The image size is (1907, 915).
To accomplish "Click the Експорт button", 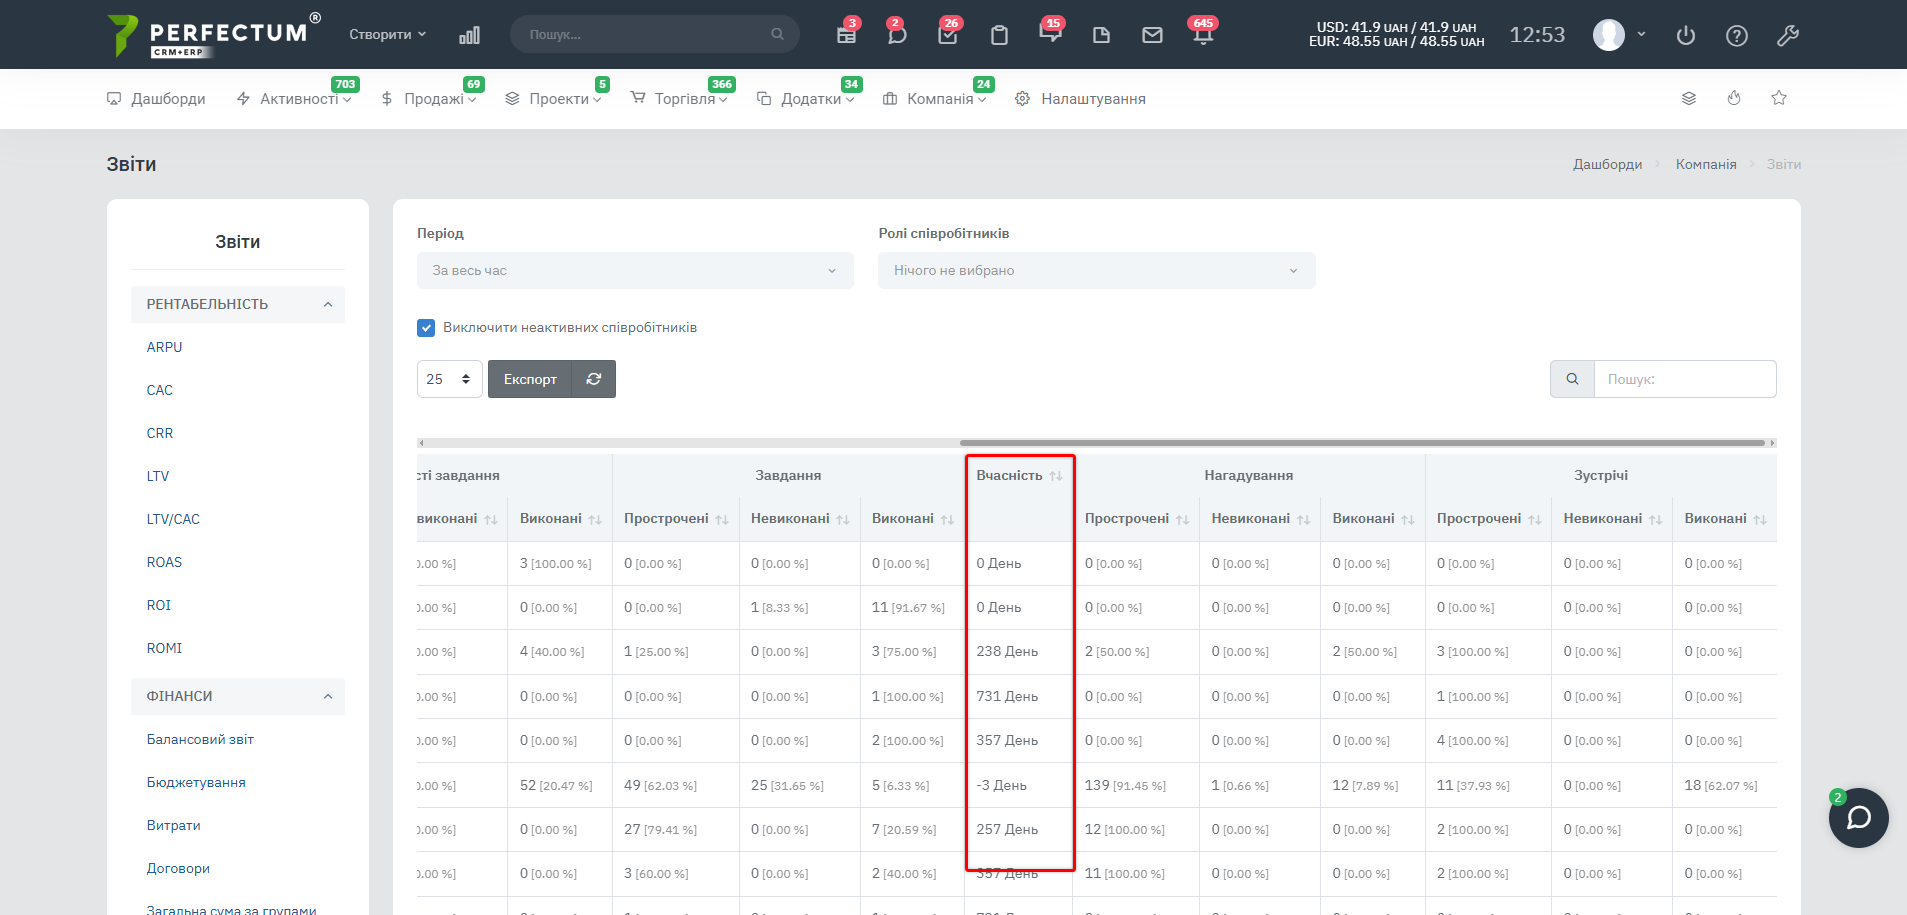I will (x=530, y=379).
